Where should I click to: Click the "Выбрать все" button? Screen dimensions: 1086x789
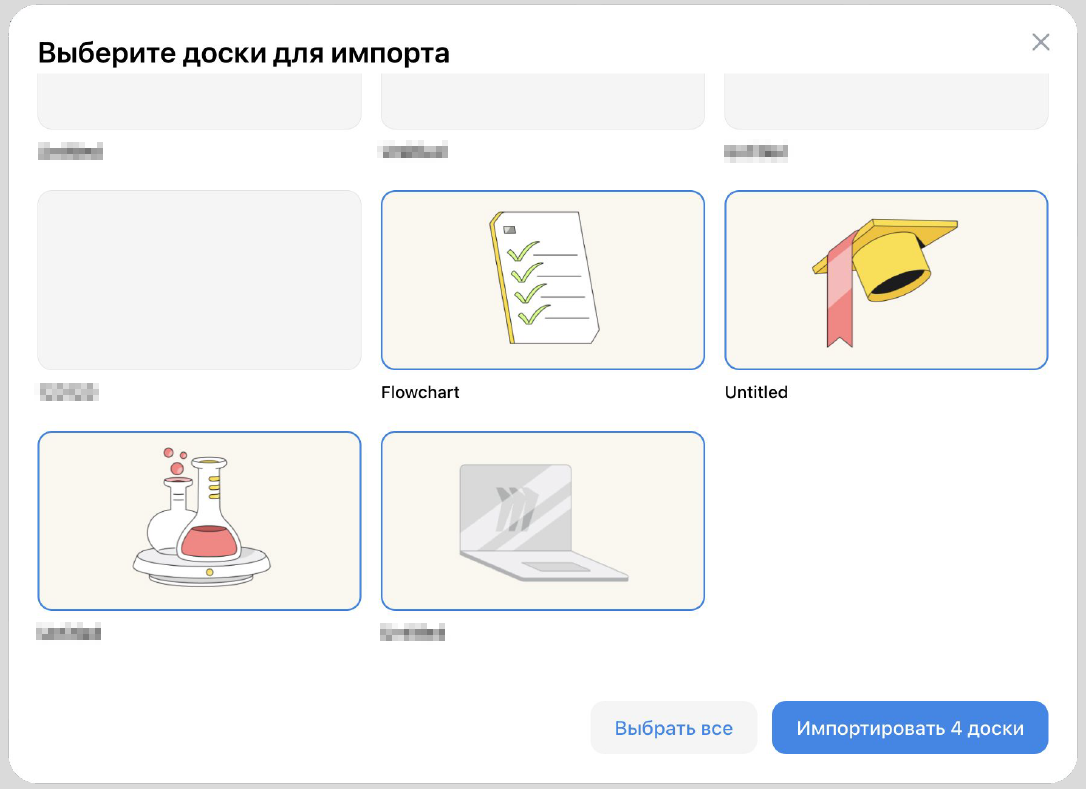[x=673, y=728]
